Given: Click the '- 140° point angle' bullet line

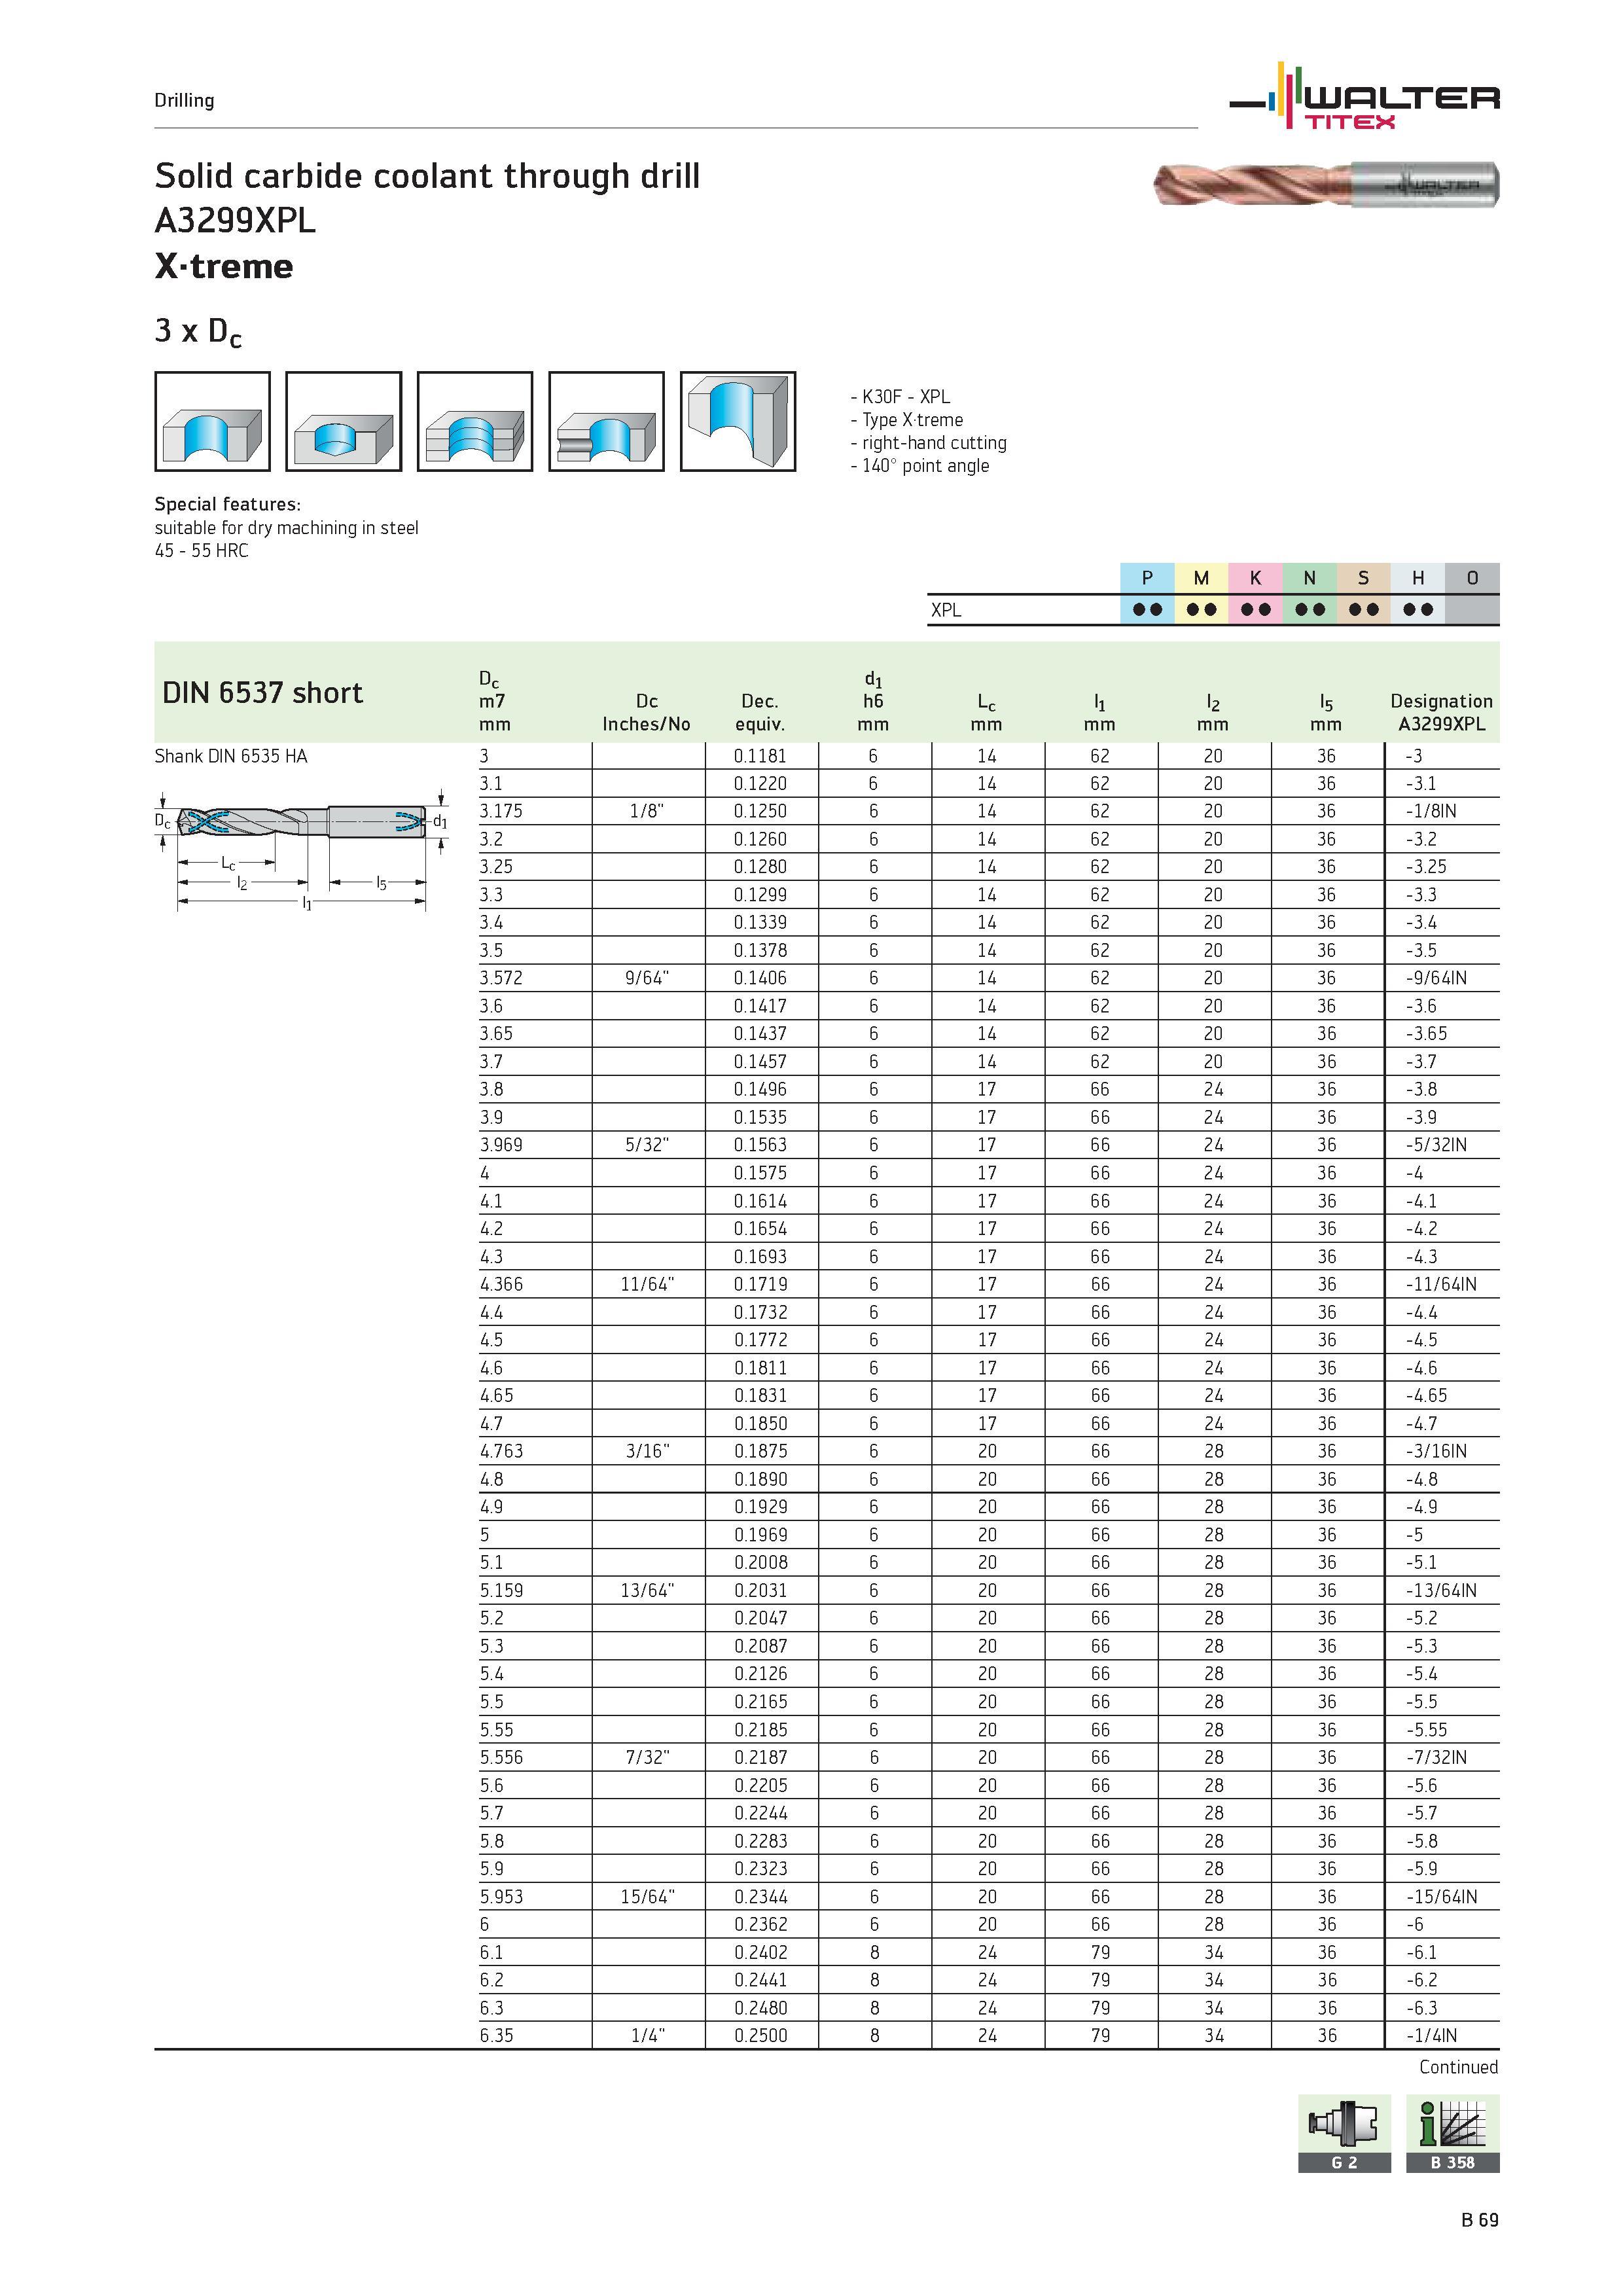Looking at the screenshot, I should click(919, 465).
